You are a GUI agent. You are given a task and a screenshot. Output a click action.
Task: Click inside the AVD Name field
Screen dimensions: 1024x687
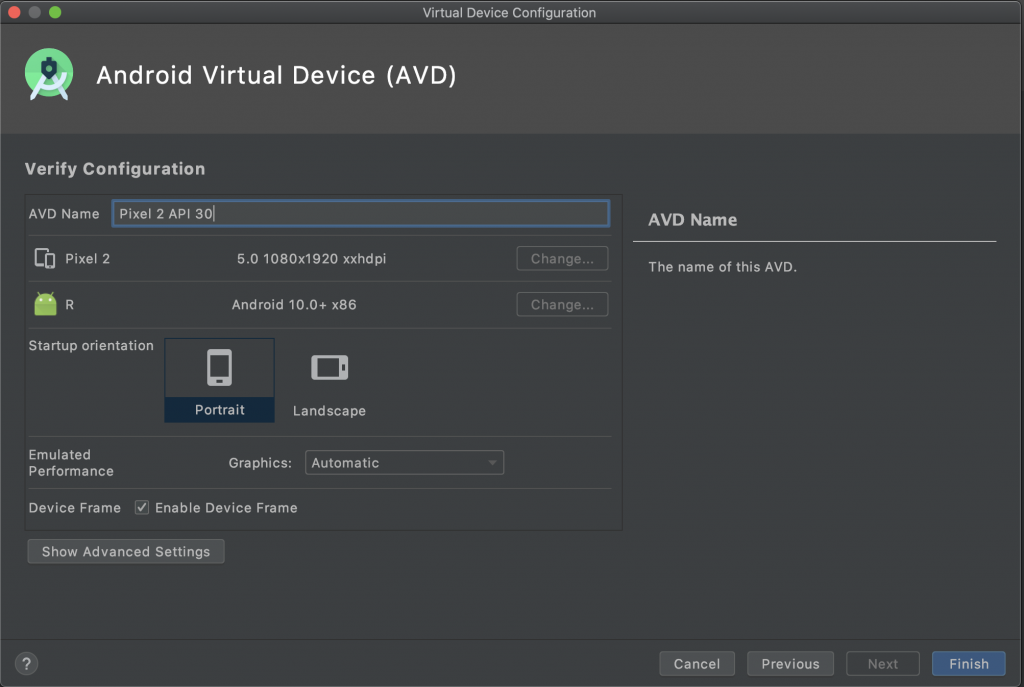[x=360, y=214]
